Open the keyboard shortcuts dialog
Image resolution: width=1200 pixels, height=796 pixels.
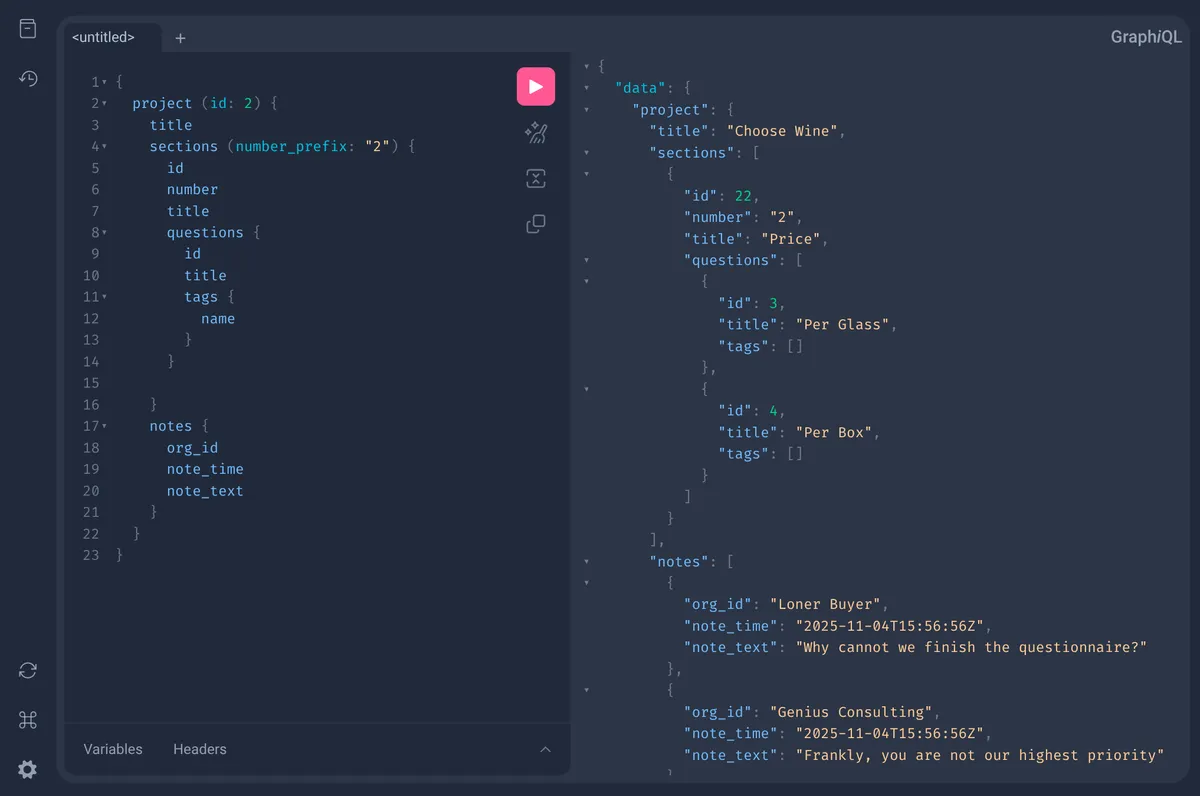(x=27, y=720)
